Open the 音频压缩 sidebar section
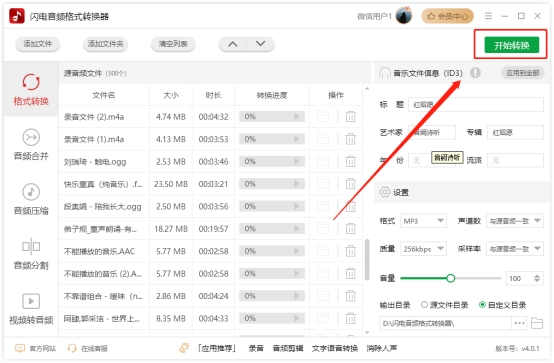 [31, 199]
